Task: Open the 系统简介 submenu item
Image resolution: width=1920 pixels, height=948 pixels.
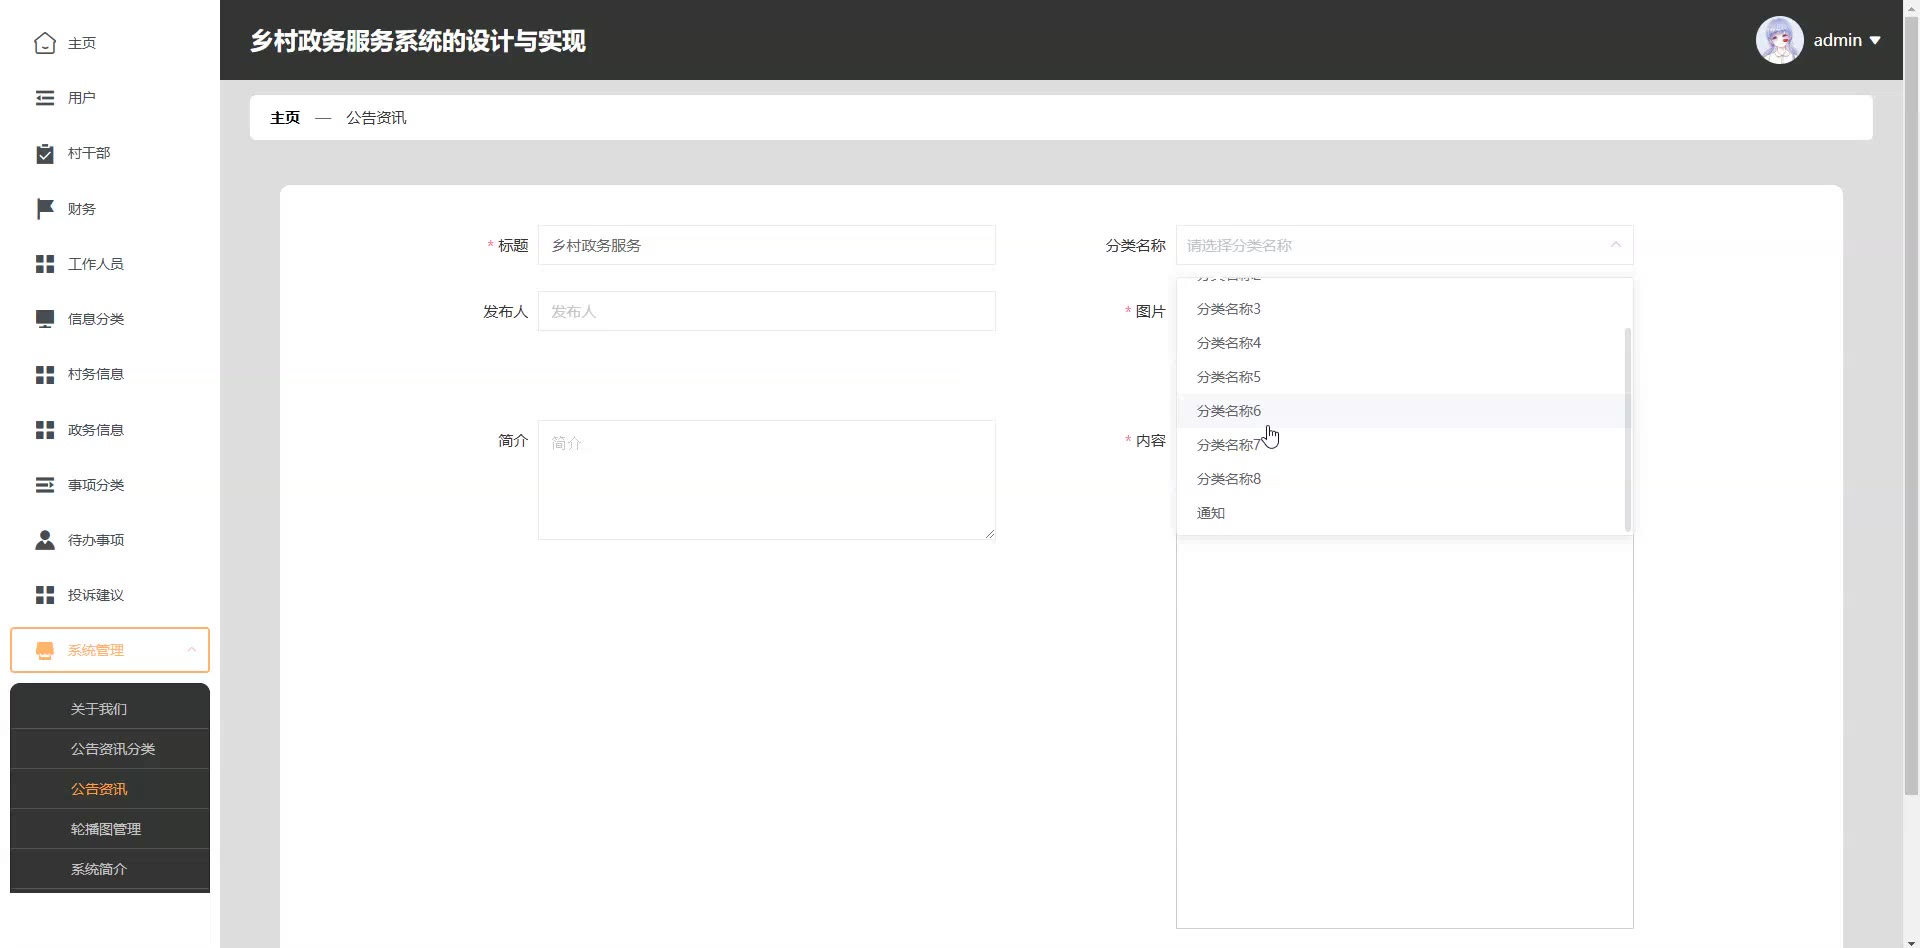Action: [x=110, y=869]
